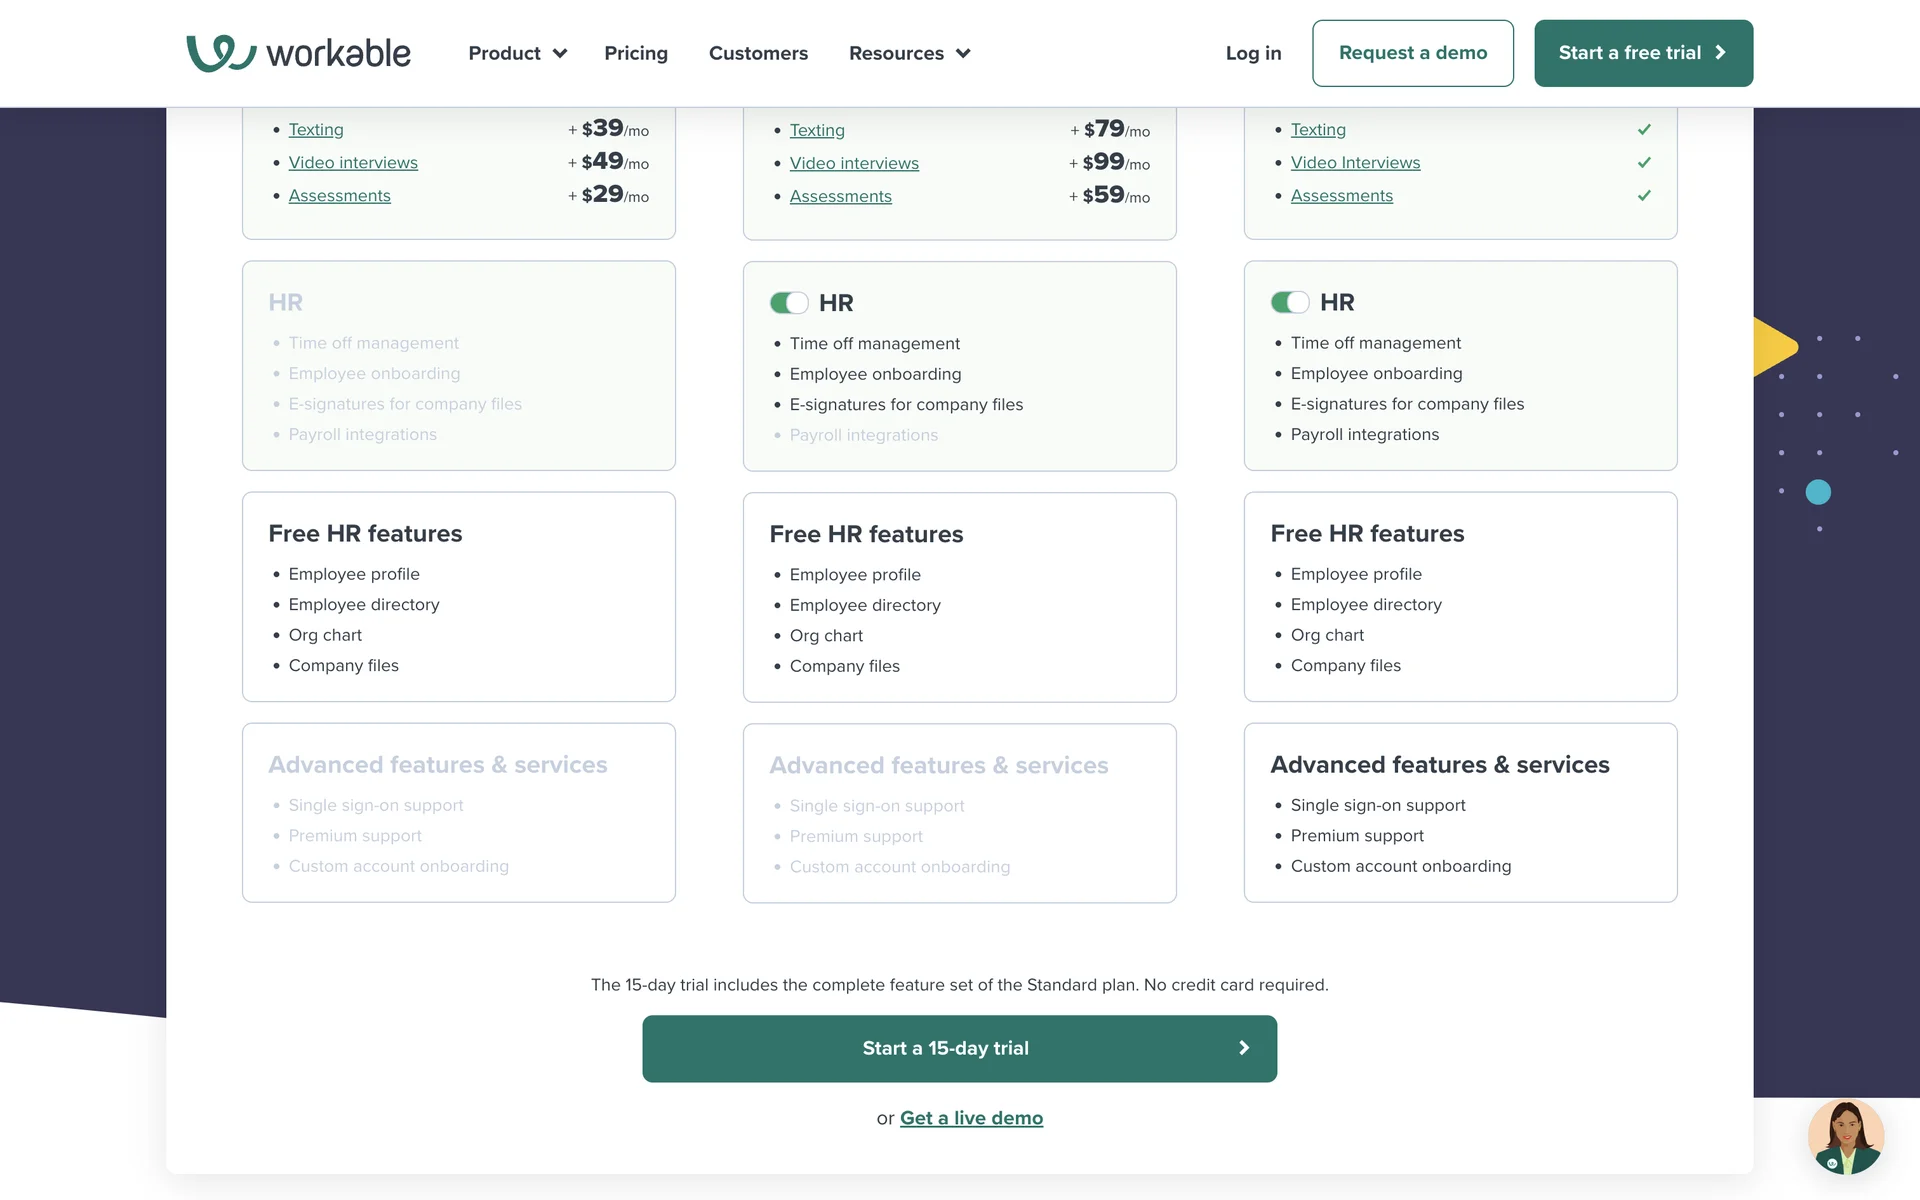
Task: Open Texting link in the first plan
Action: click(x=316, y=130)
